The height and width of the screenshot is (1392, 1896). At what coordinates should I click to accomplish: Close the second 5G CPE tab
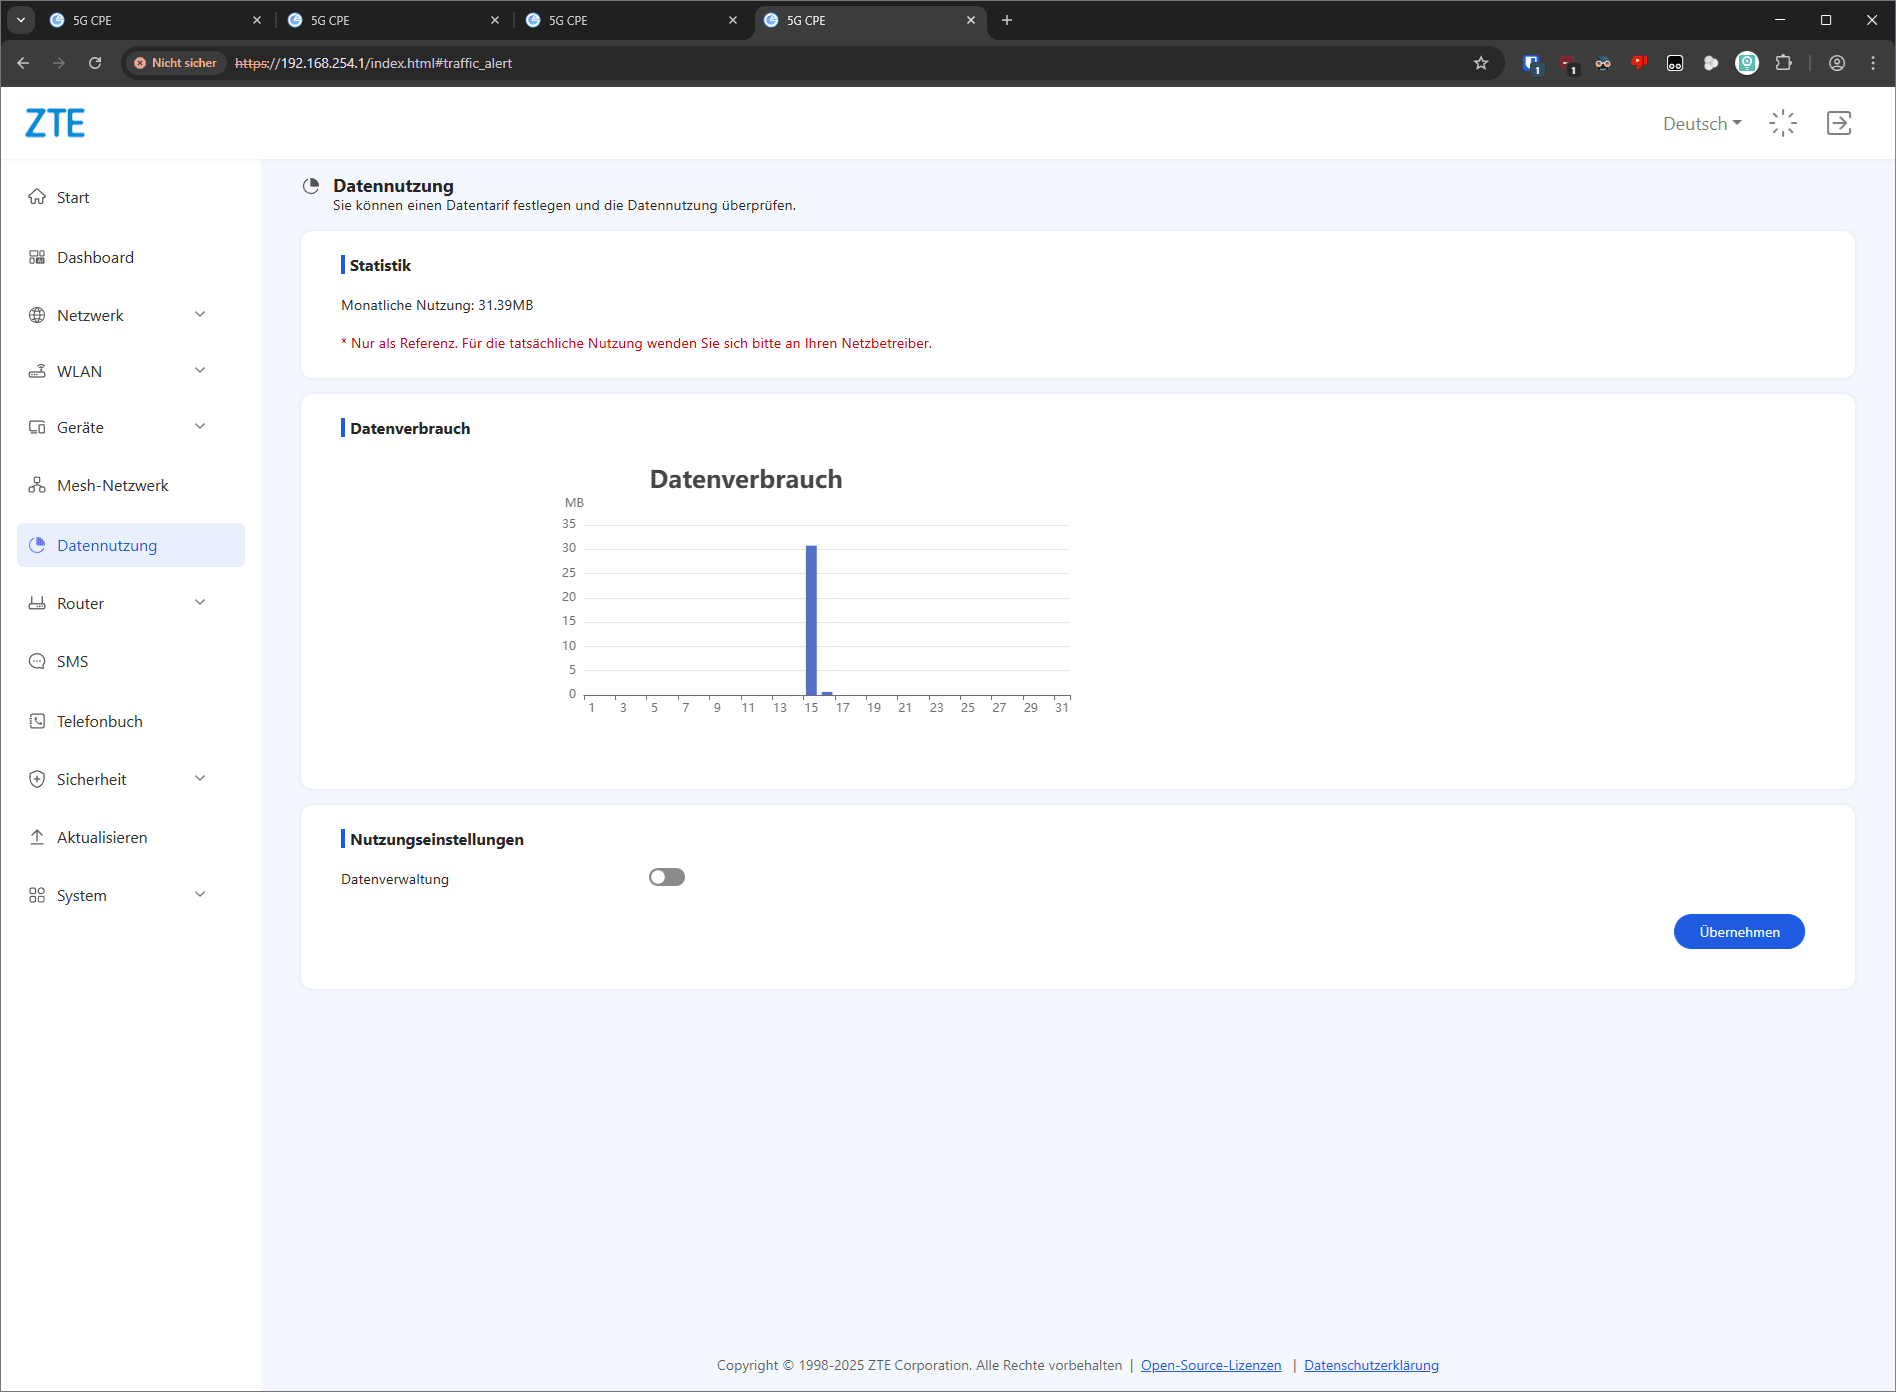[x=495, y=20]
